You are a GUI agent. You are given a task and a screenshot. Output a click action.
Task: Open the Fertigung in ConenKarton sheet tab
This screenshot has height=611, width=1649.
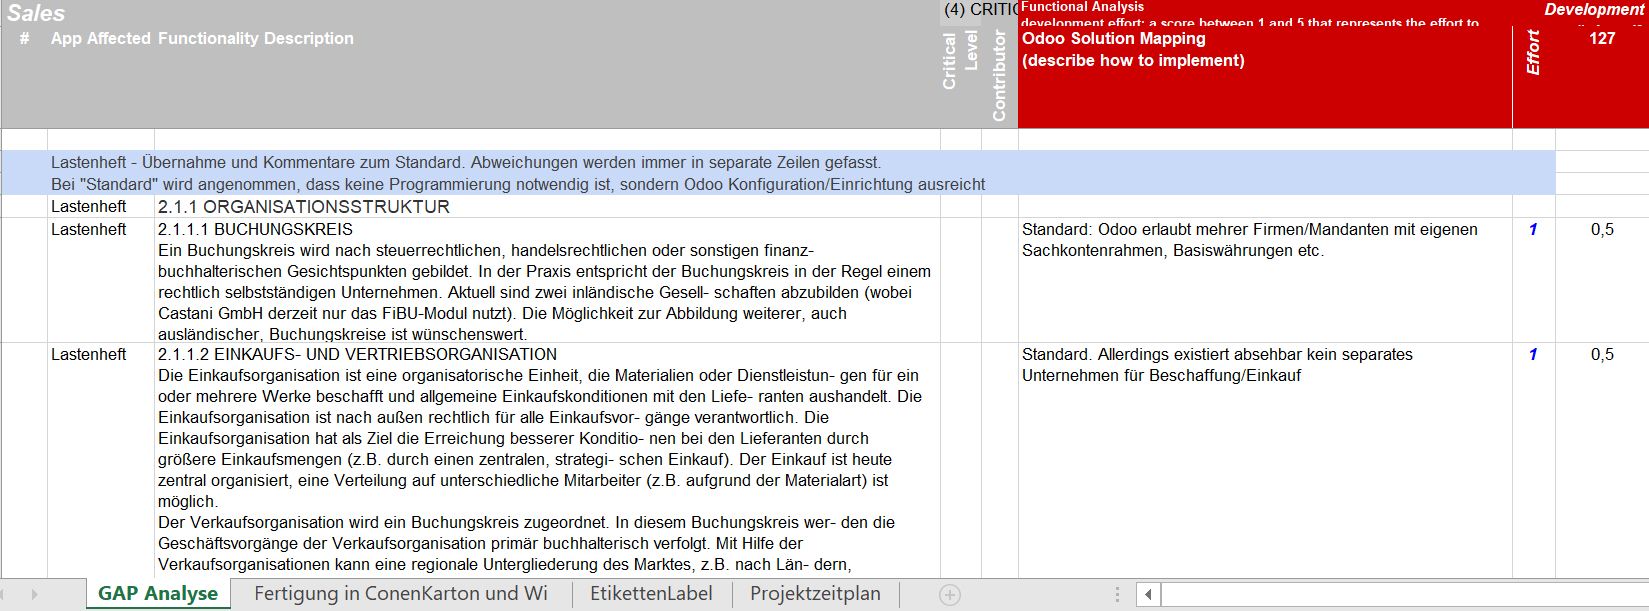400,594
